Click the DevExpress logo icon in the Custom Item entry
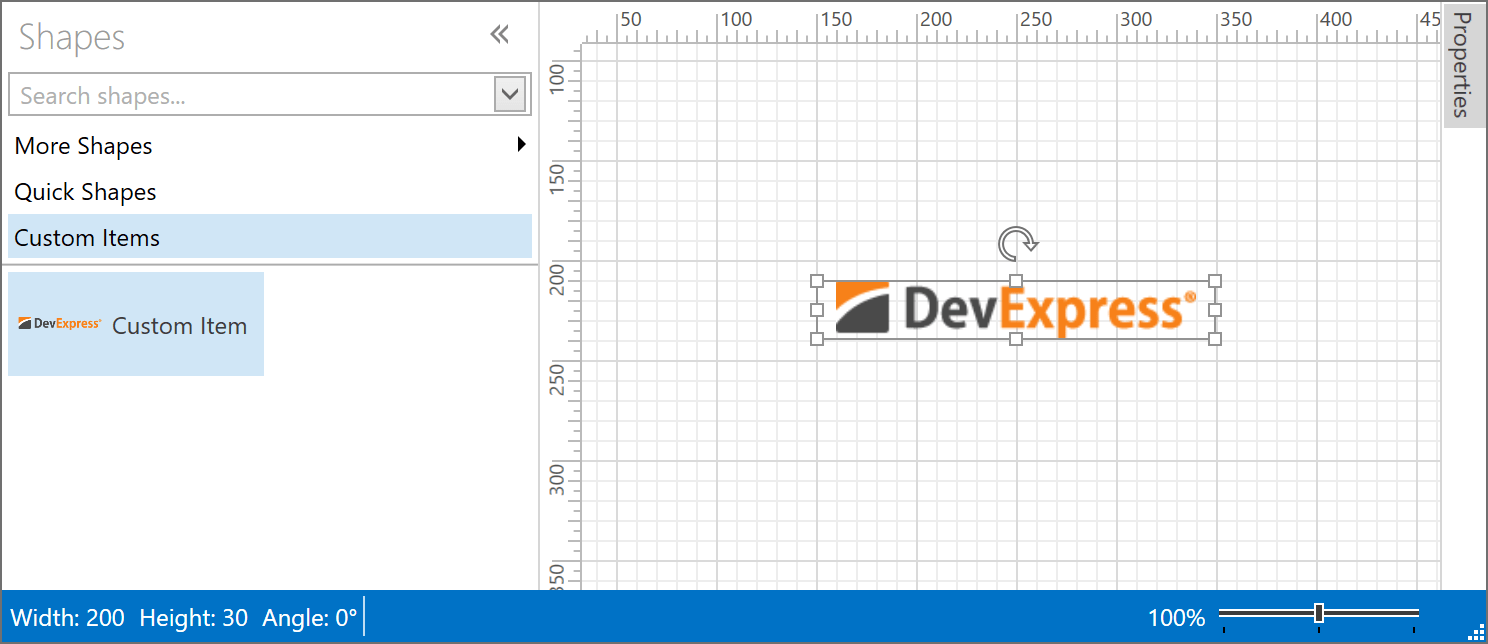 [x=59, y=323]
